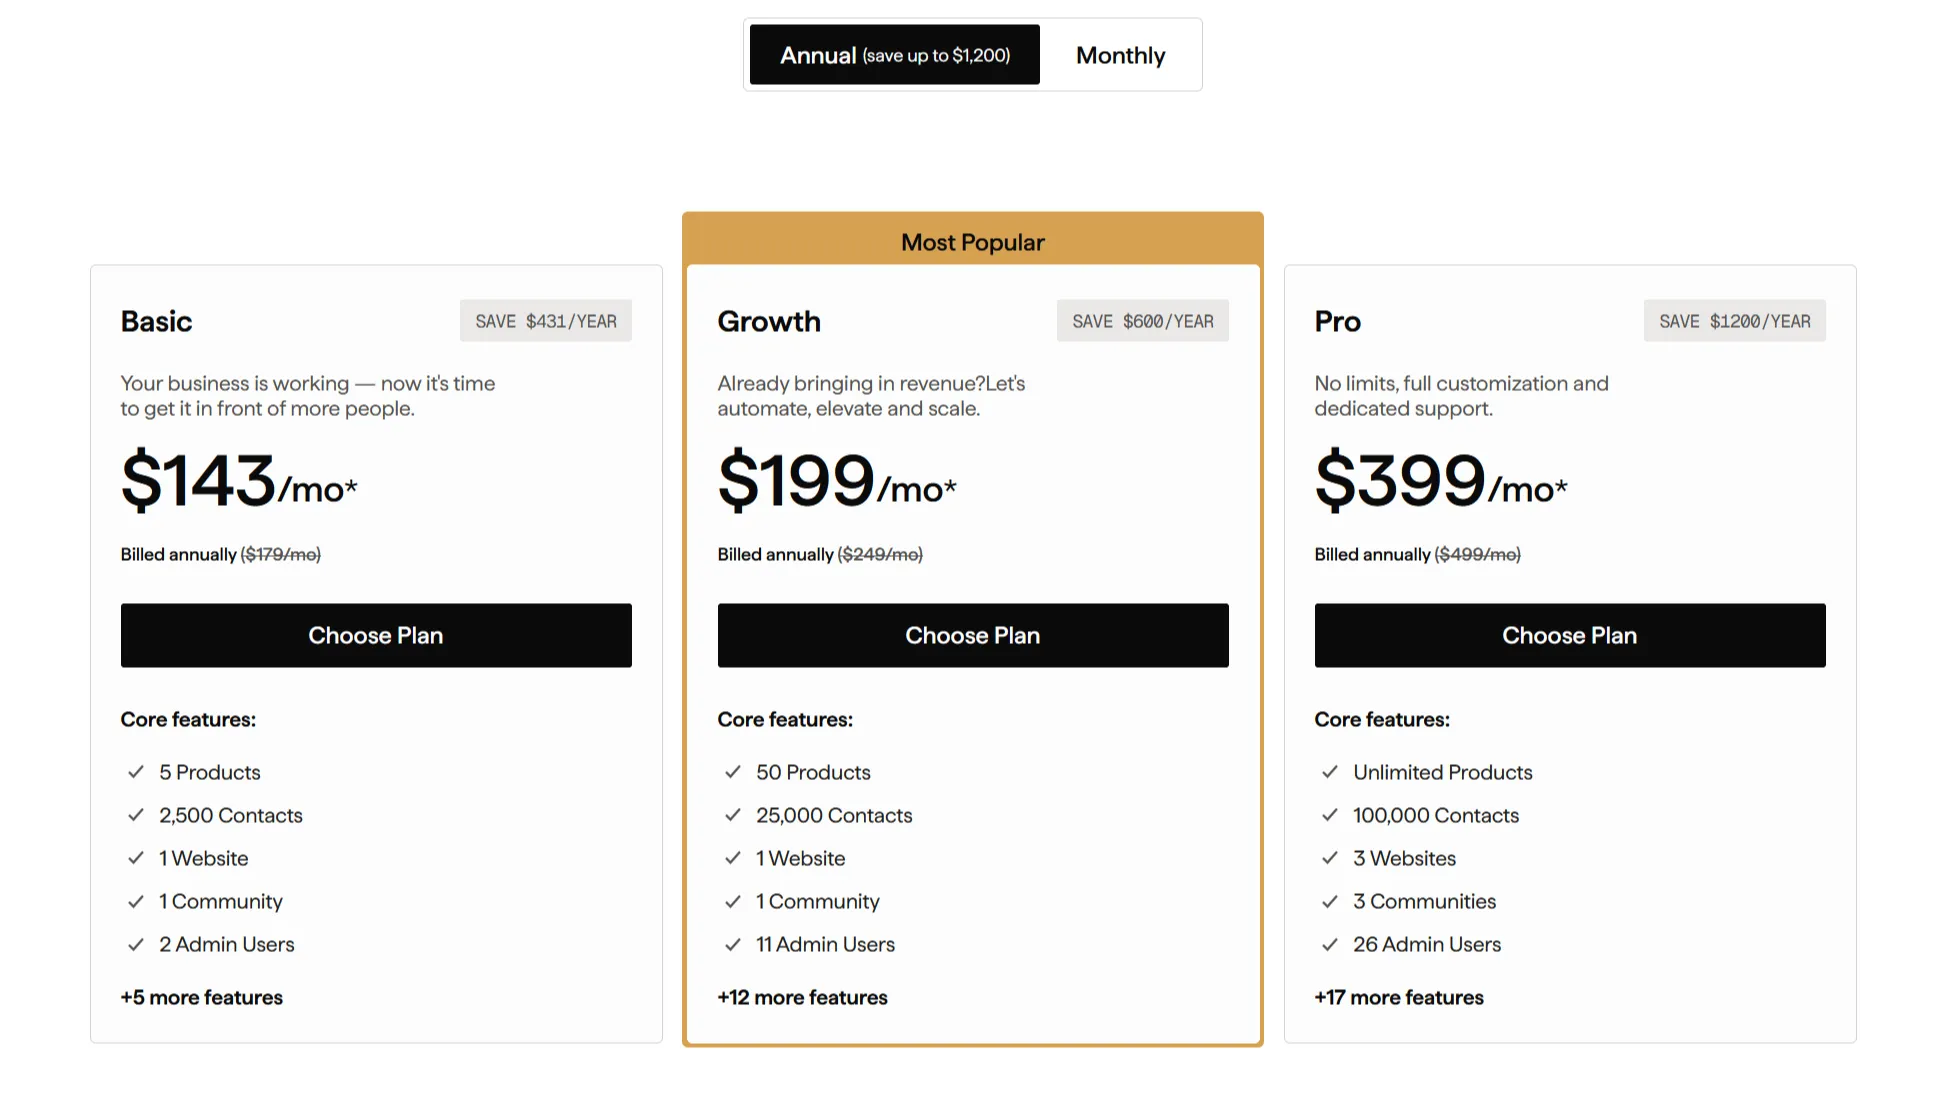Select the checkmark beside 26 Admin Users

coord(1330,944)
